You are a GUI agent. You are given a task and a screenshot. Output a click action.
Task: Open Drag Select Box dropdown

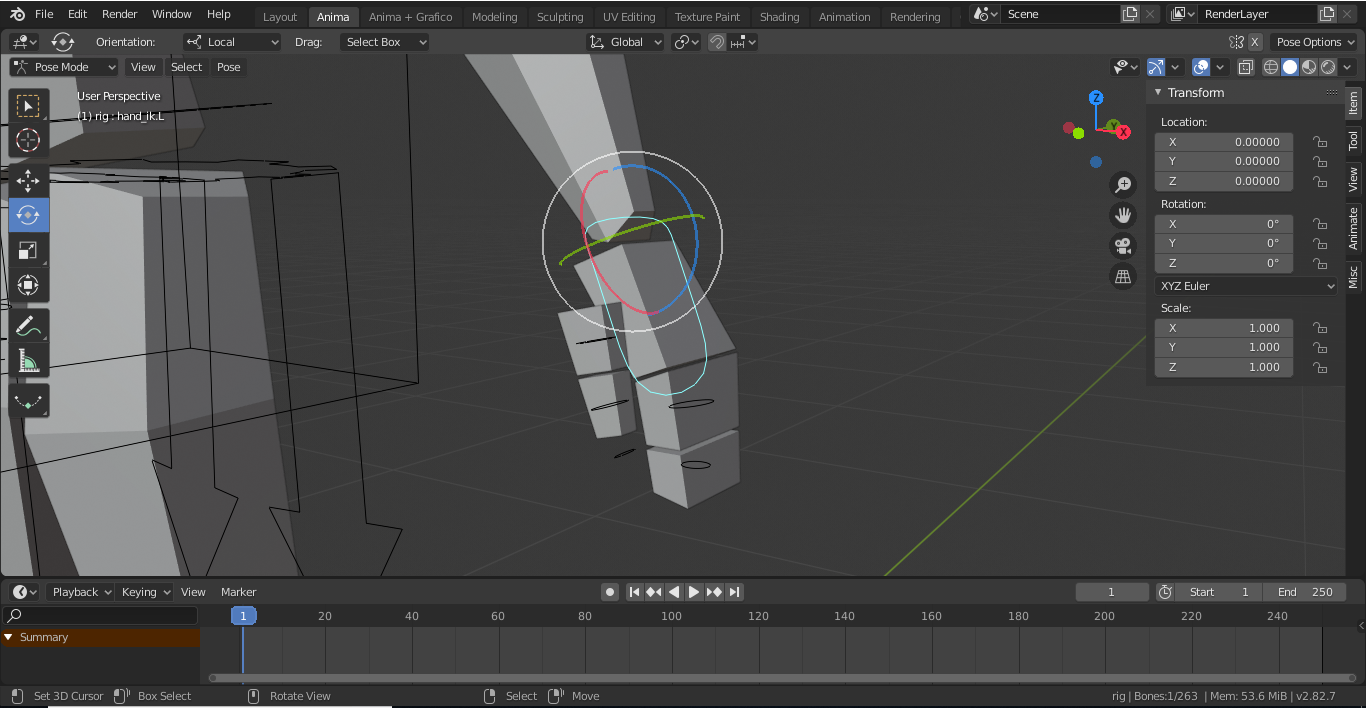click(x=384, y=42)
